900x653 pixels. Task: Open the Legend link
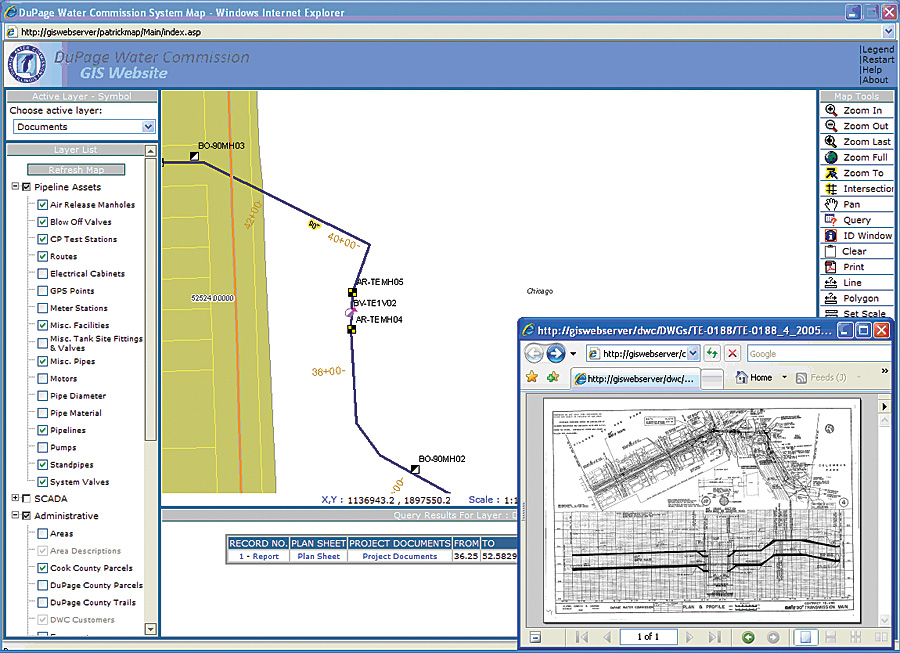(878, 50)
